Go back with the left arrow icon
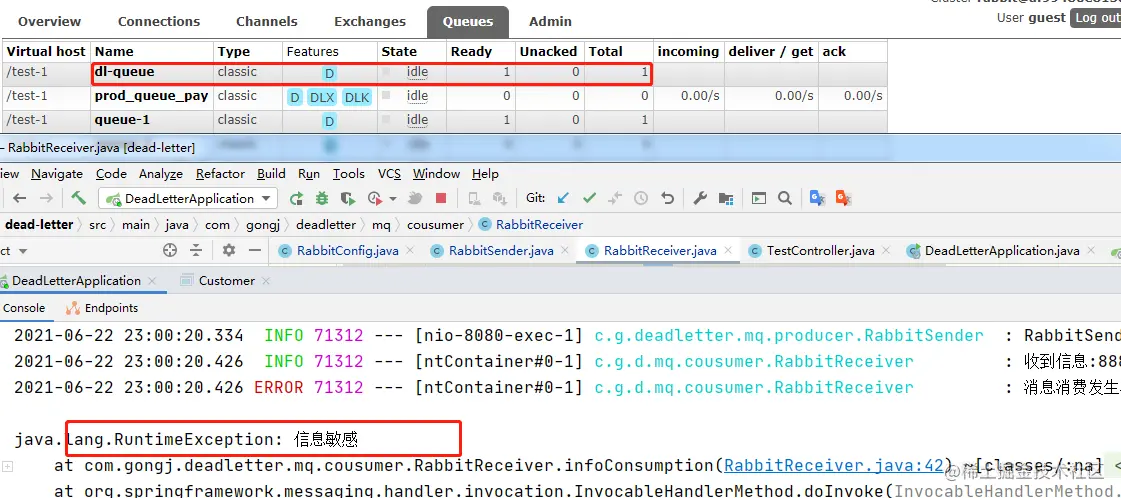This screenshot has height=498, width=1121. pos(20,198)
